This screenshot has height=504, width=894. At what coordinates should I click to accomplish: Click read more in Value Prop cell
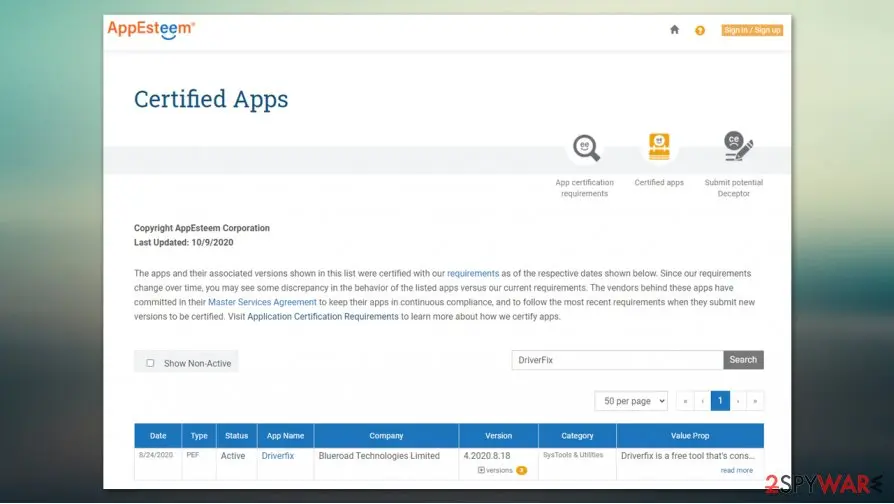pyautogui.click(x=737, y=470)
